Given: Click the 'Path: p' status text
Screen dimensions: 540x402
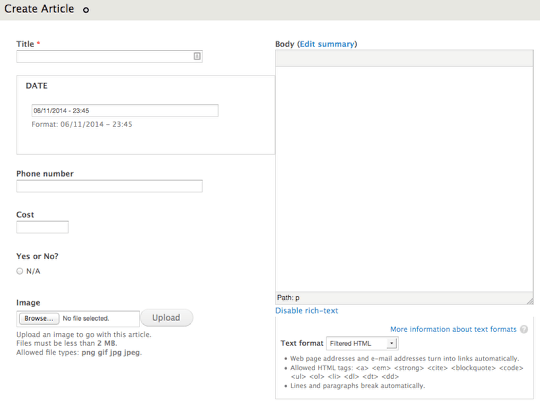Looking at the screenshot, I should [x=288, y=298].
